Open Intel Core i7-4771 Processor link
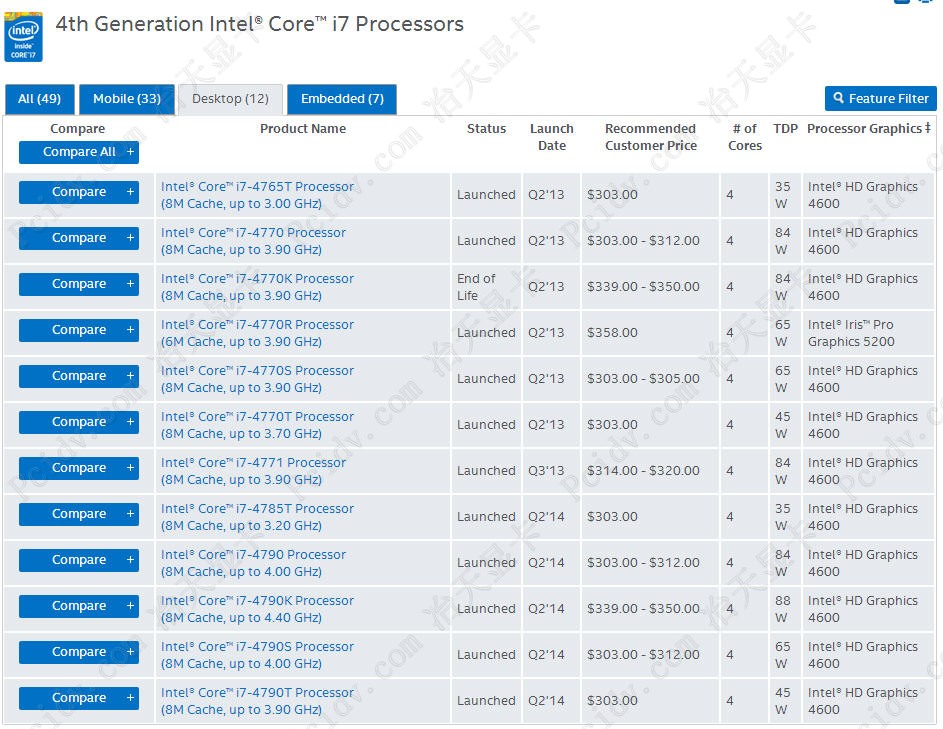This screenshot has height=729, width=943. (253, 472)
